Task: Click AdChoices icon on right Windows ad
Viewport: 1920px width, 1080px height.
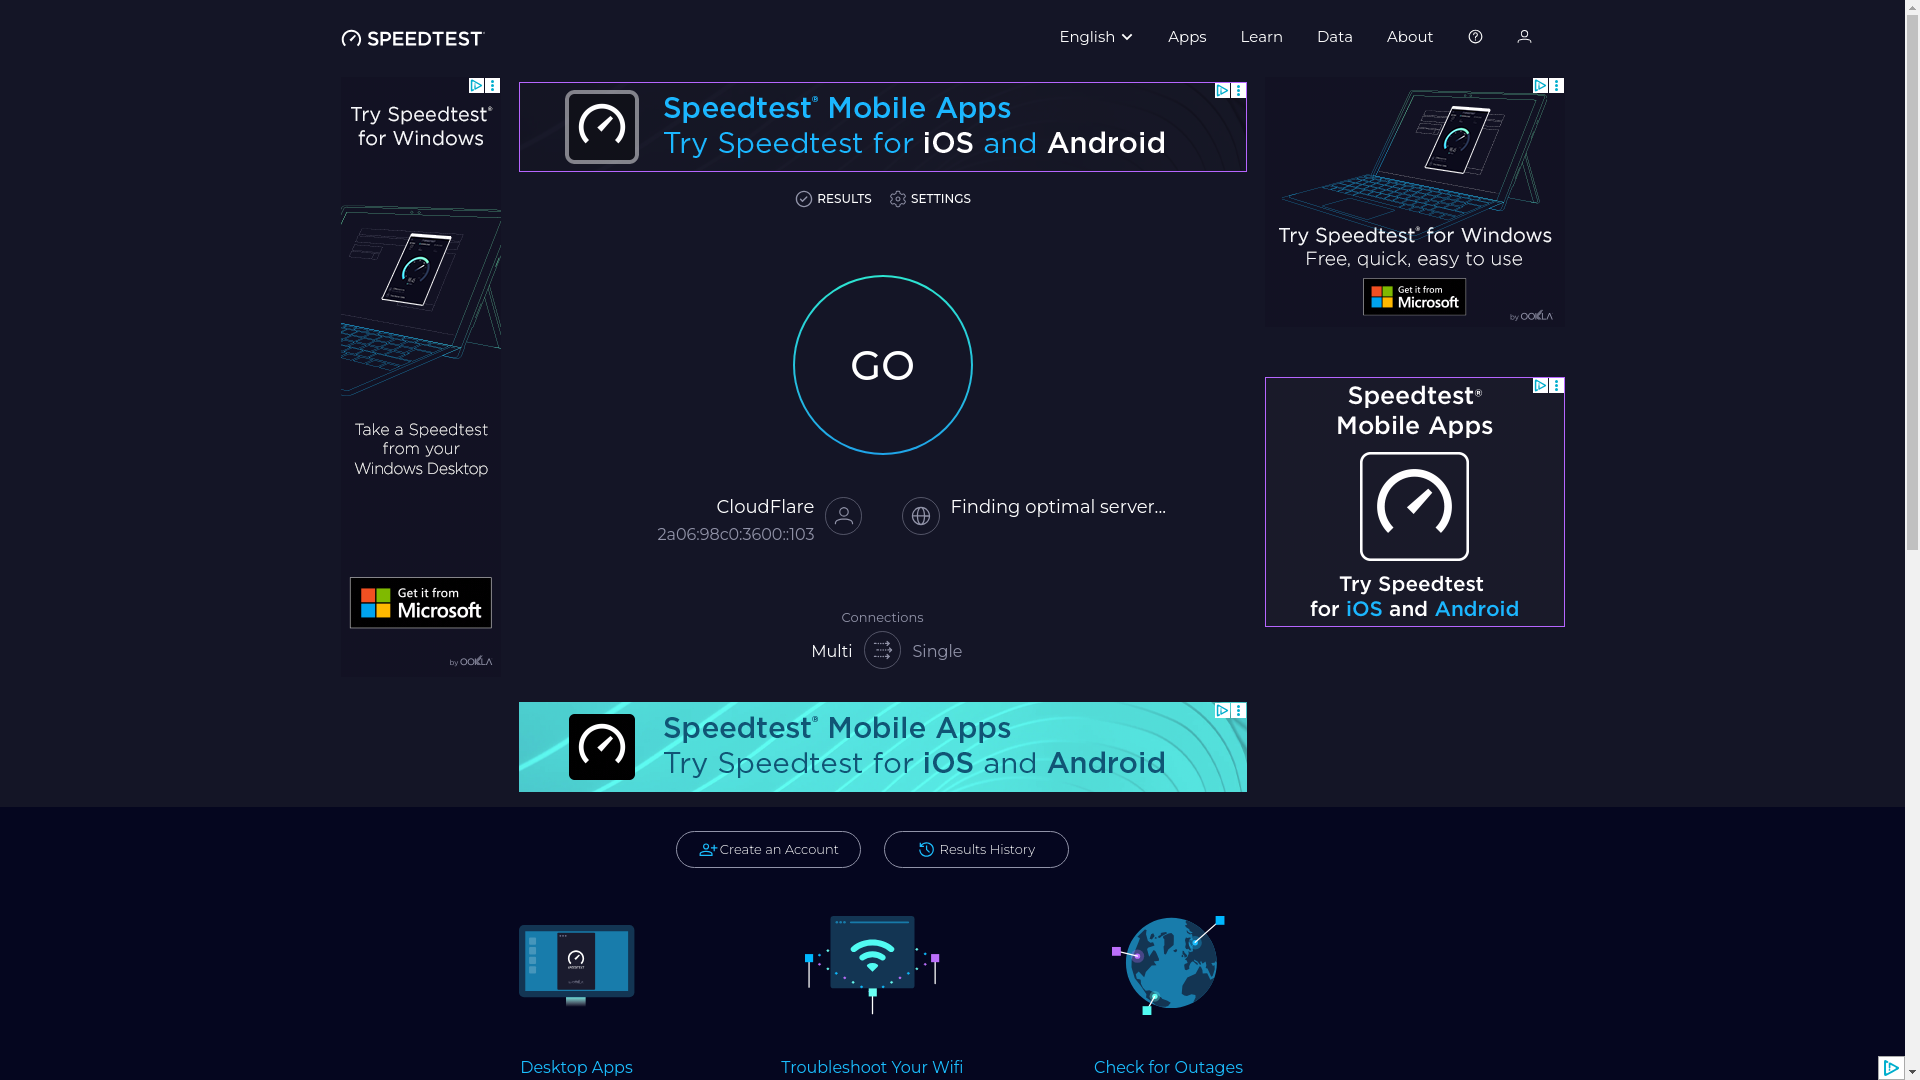Action: [x=1540, y=86]
